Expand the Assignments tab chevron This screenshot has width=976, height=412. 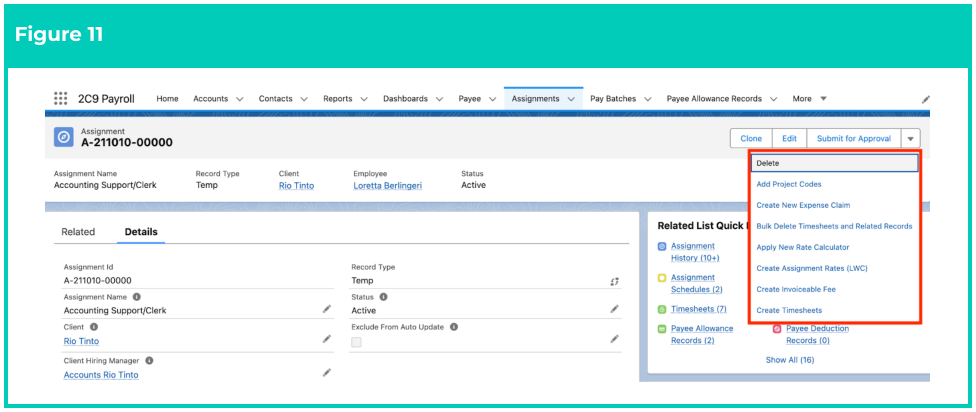click(571, 99)
